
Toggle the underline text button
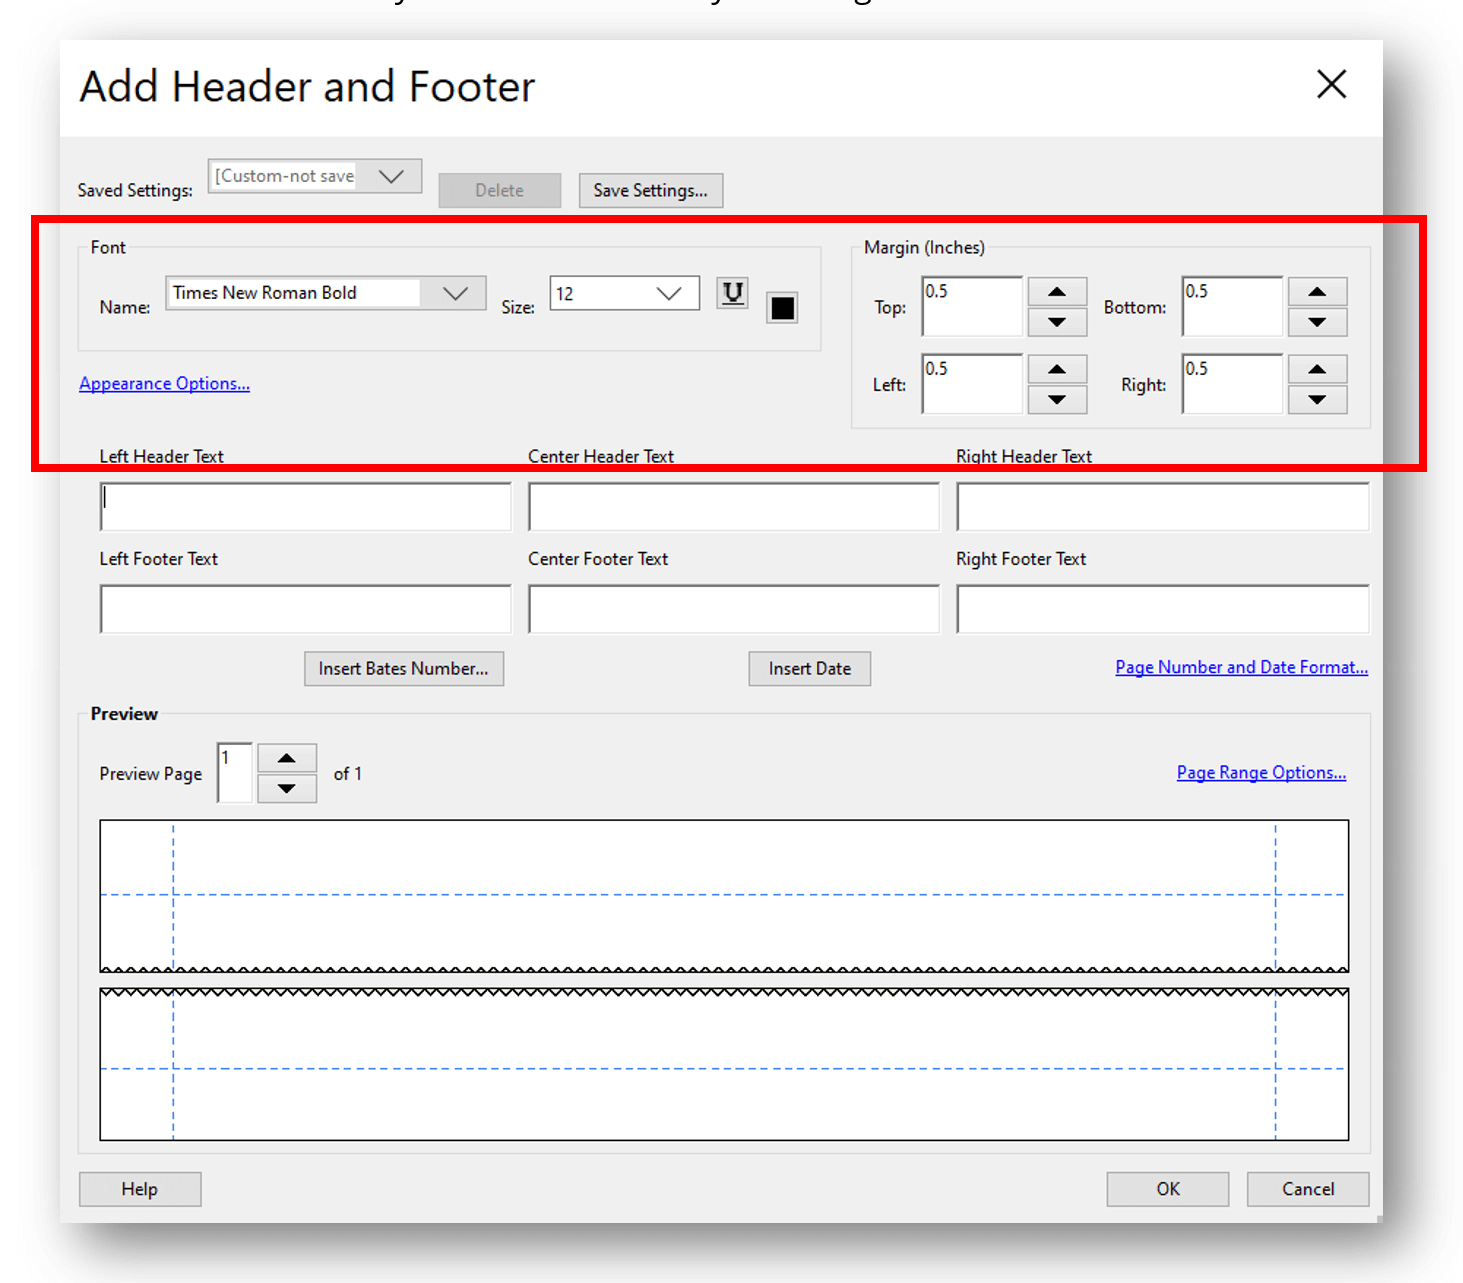(x=732, y=293)
